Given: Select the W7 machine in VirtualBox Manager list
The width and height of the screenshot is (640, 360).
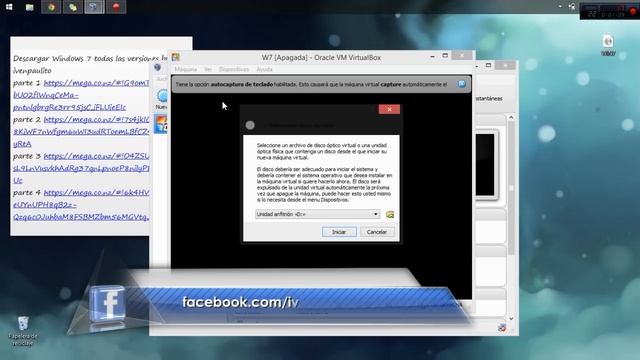Looking at the screenshot, I should pyautogui.click(x=161, y=124).
